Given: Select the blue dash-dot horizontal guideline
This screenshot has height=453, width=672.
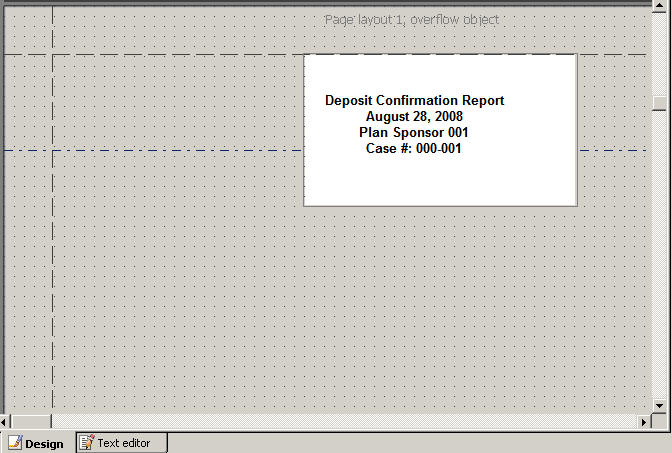Looking at the screenshot, I should [x=150, y=151].
